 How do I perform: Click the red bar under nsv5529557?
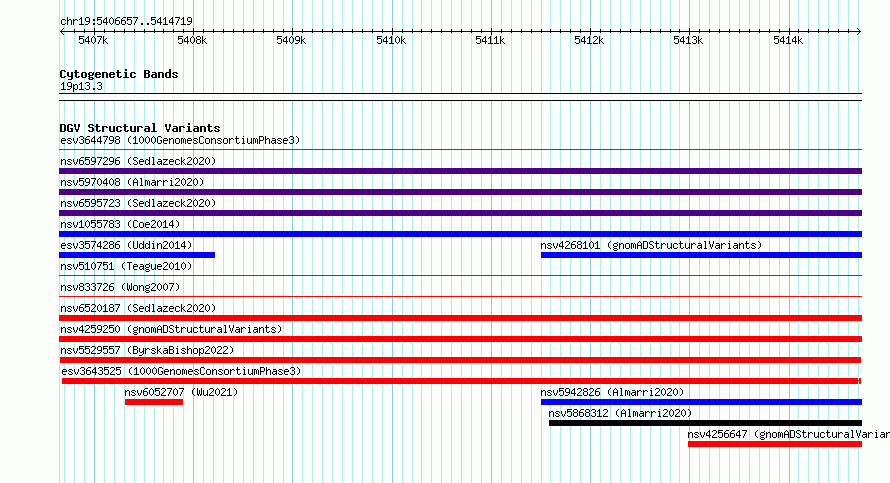coord(460,360)
